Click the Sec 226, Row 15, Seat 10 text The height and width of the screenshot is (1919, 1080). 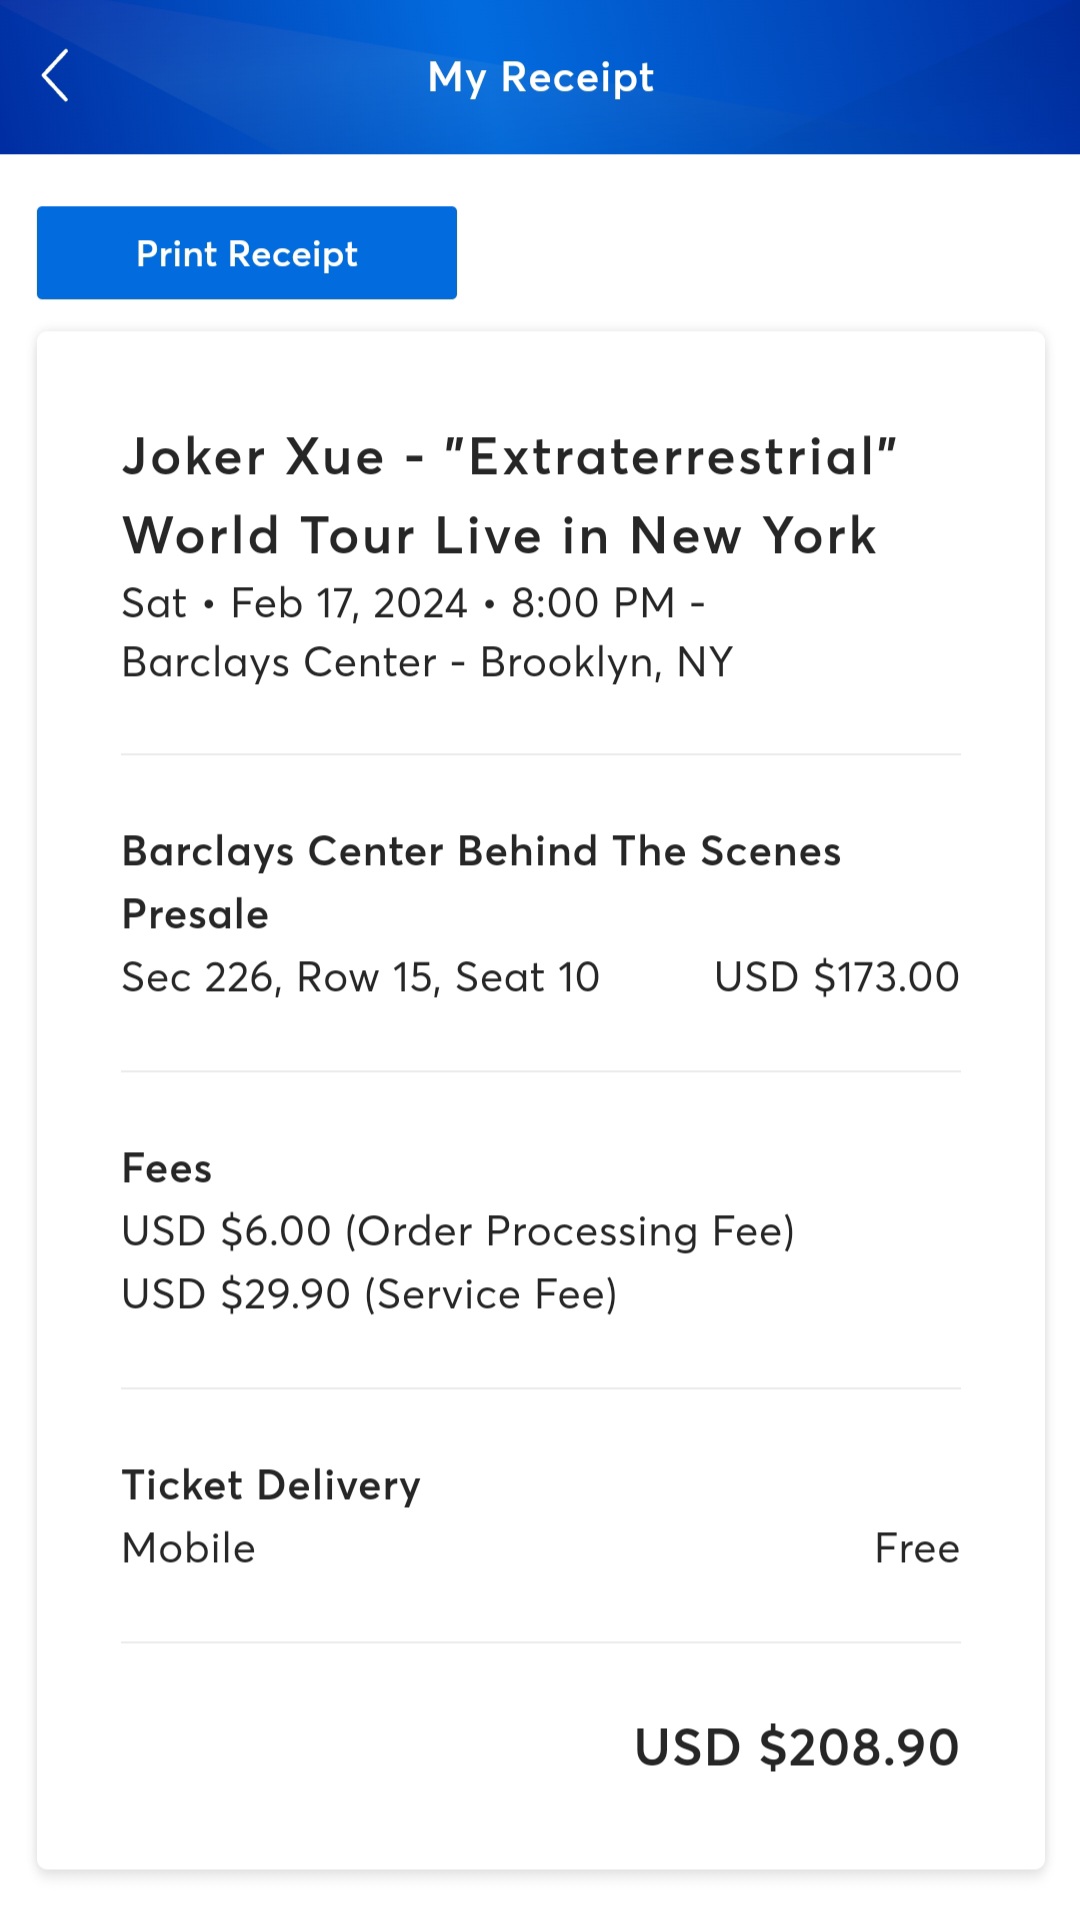coord(360,977)
